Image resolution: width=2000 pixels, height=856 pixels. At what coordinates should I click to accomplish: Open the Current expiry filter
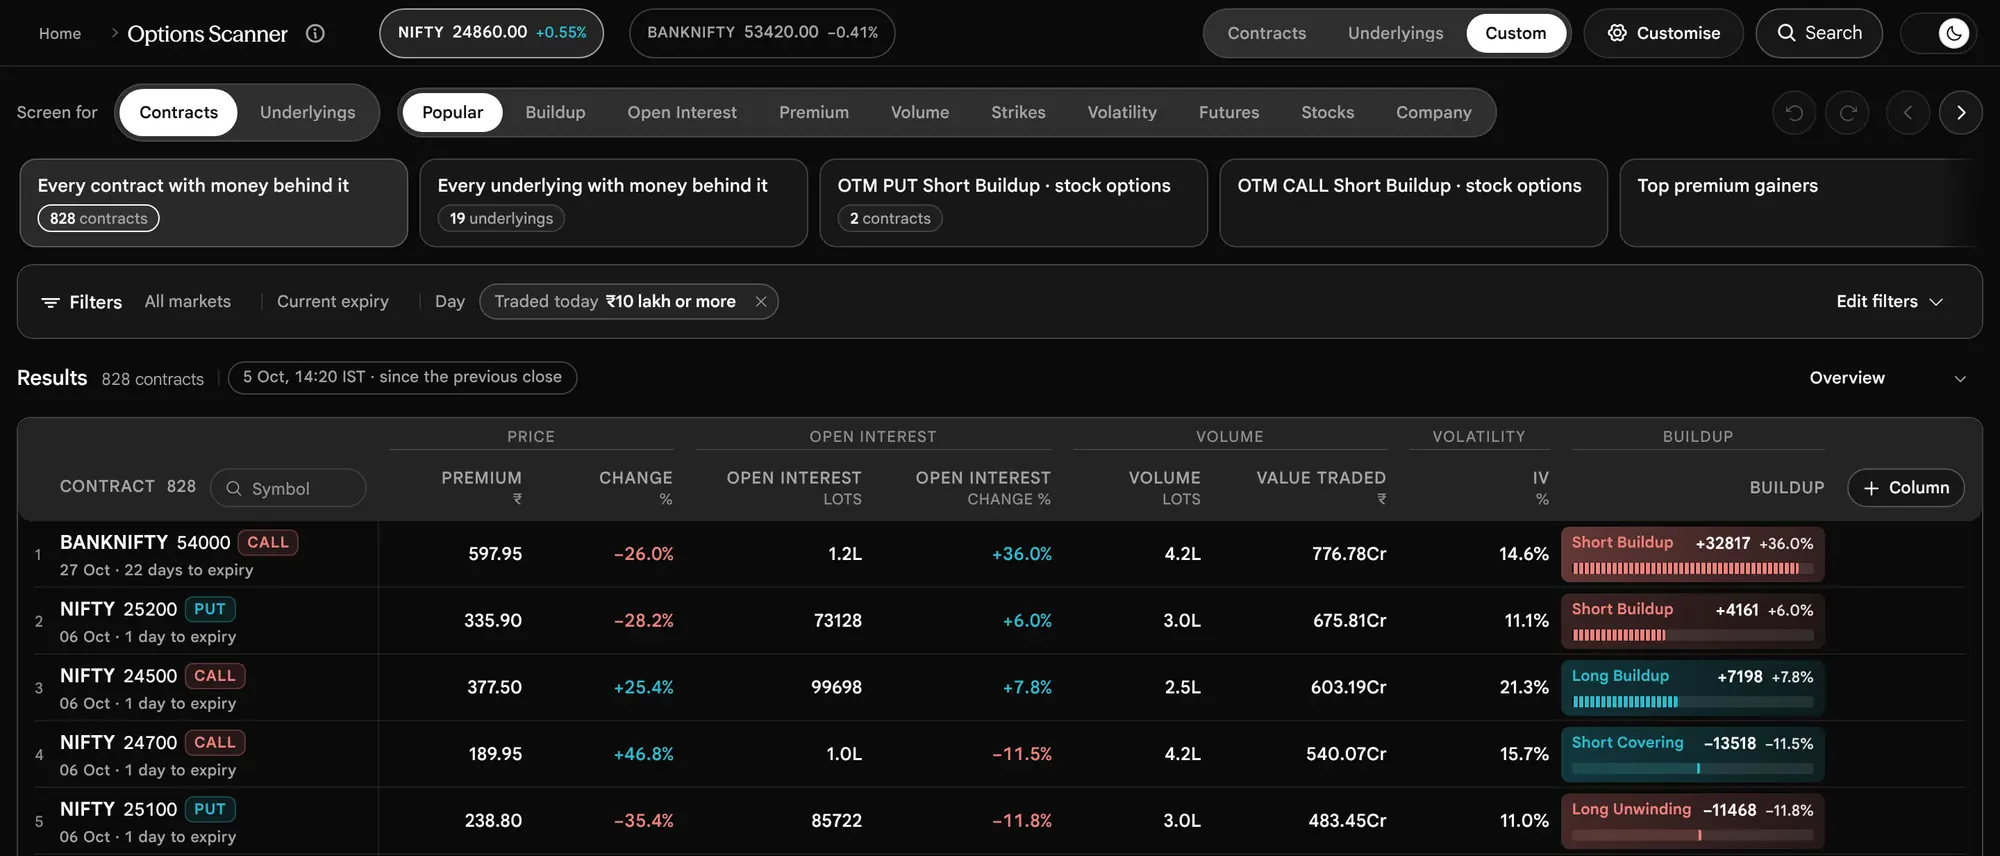(x=332, y=302)
